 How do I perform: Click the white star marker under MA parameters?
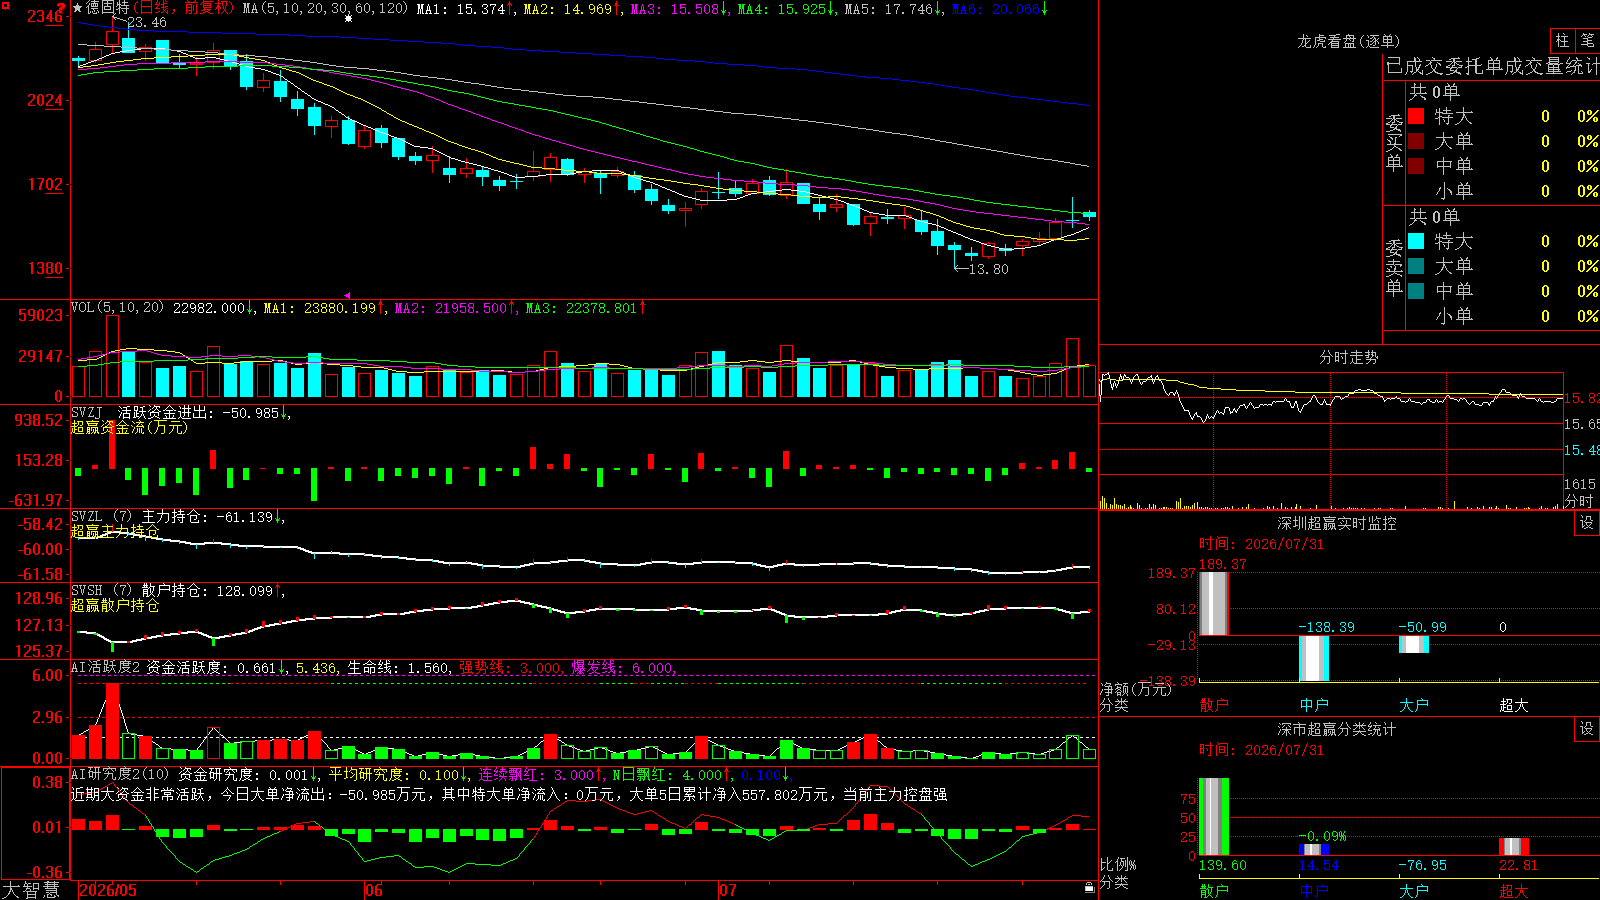click(x=348, y=19)
